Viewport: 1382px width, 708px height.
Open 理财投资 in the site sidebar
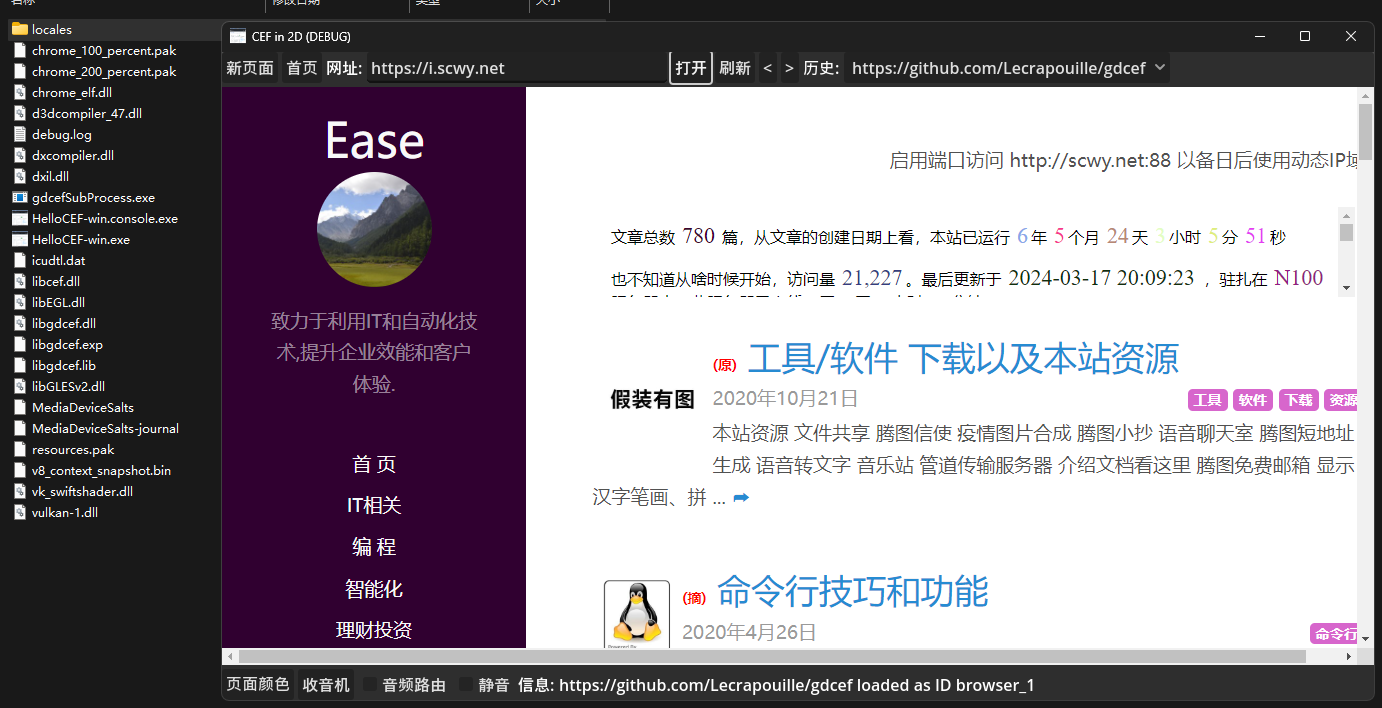(x=374, y=630)
